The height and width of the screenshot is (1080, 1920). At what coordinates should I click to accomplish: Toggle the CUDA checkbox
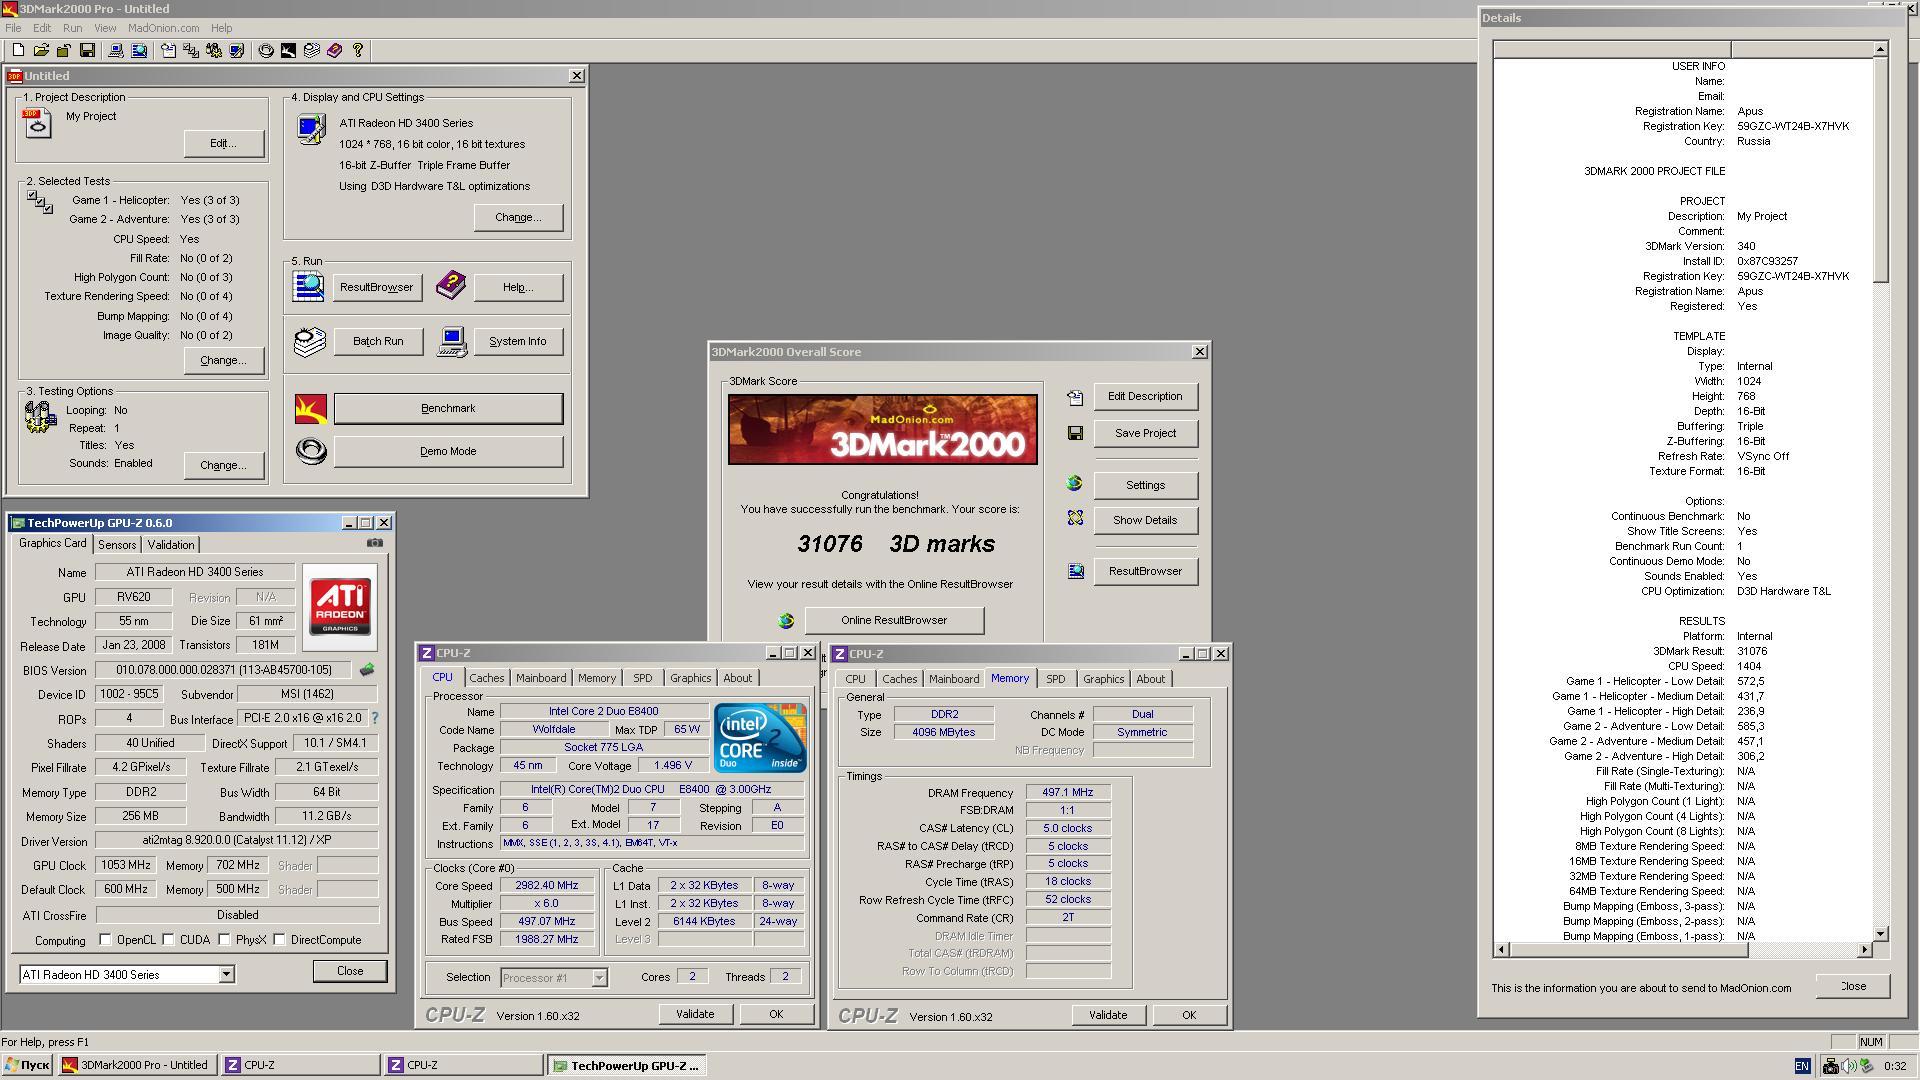[x=168, y=940]
